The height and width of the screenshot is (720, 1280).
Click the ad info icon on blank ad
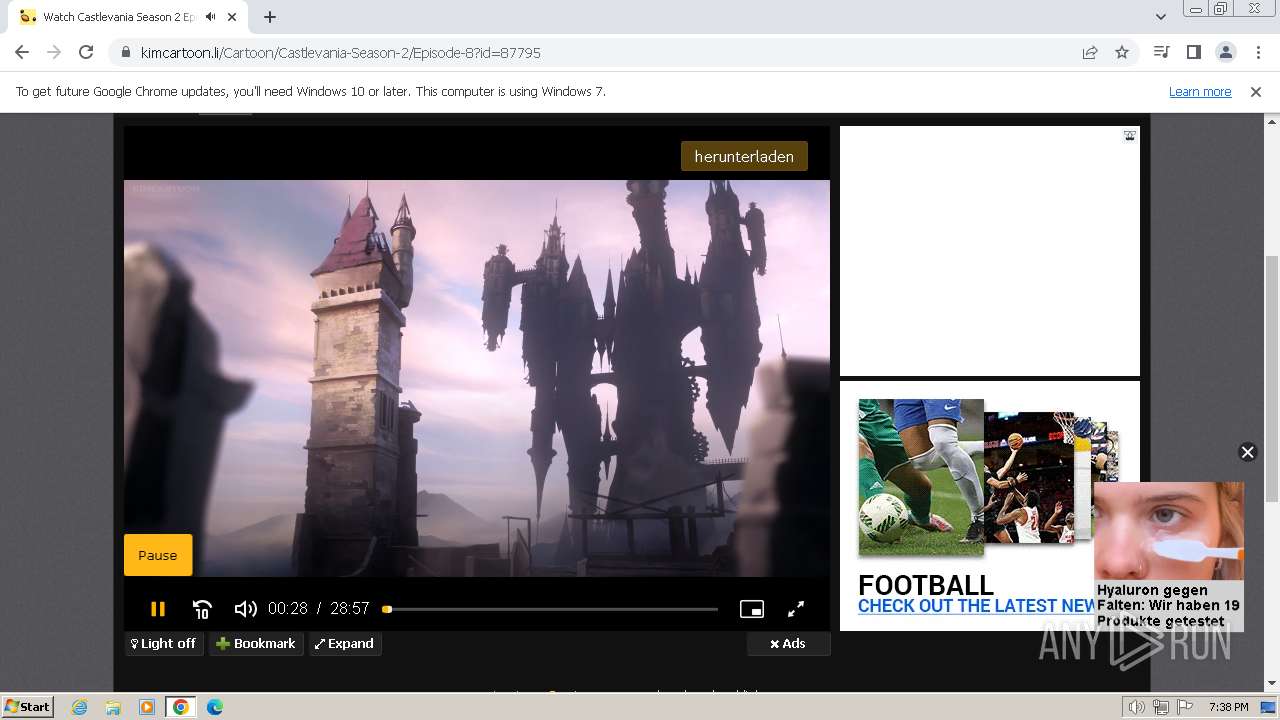pyautogui.click(x=1129, y=136)
